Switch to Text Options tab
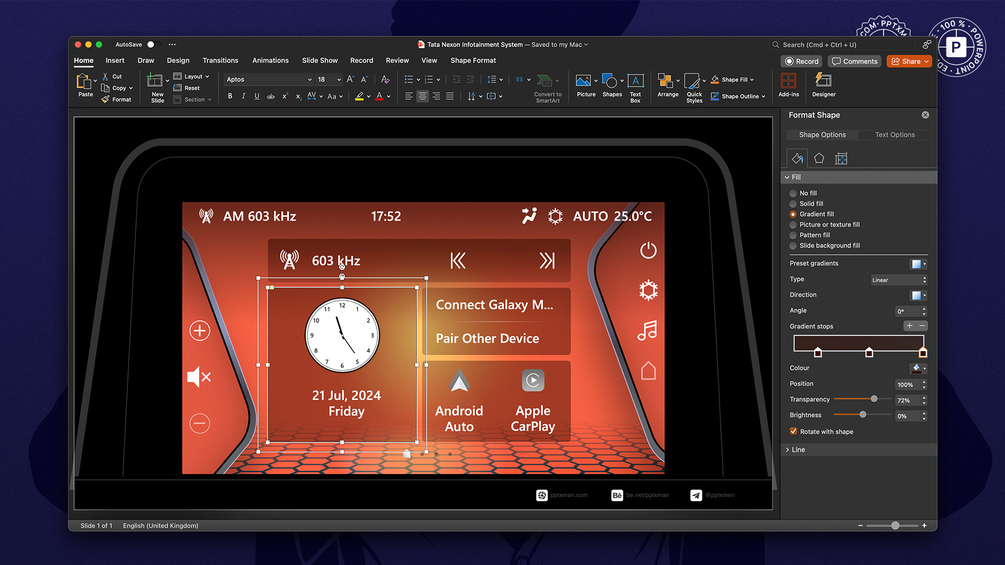Screen dimensions: 1005x565 pyautogui.click(x=895, y=135)
